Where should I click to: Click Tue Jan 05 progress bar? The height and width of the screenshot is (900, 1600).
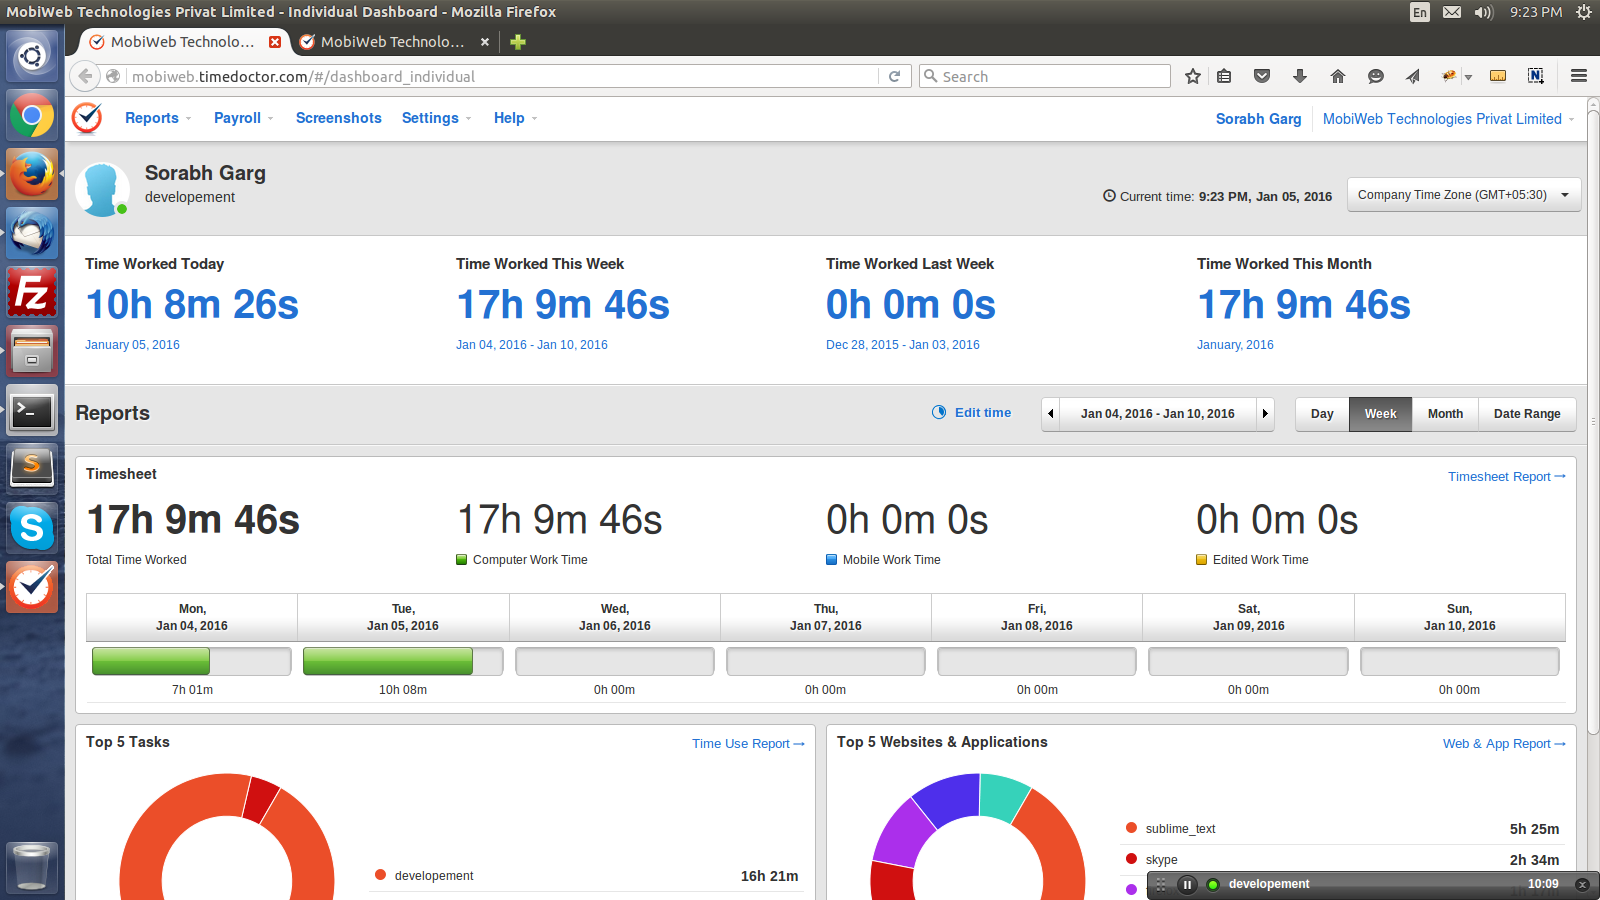(403, 661)
